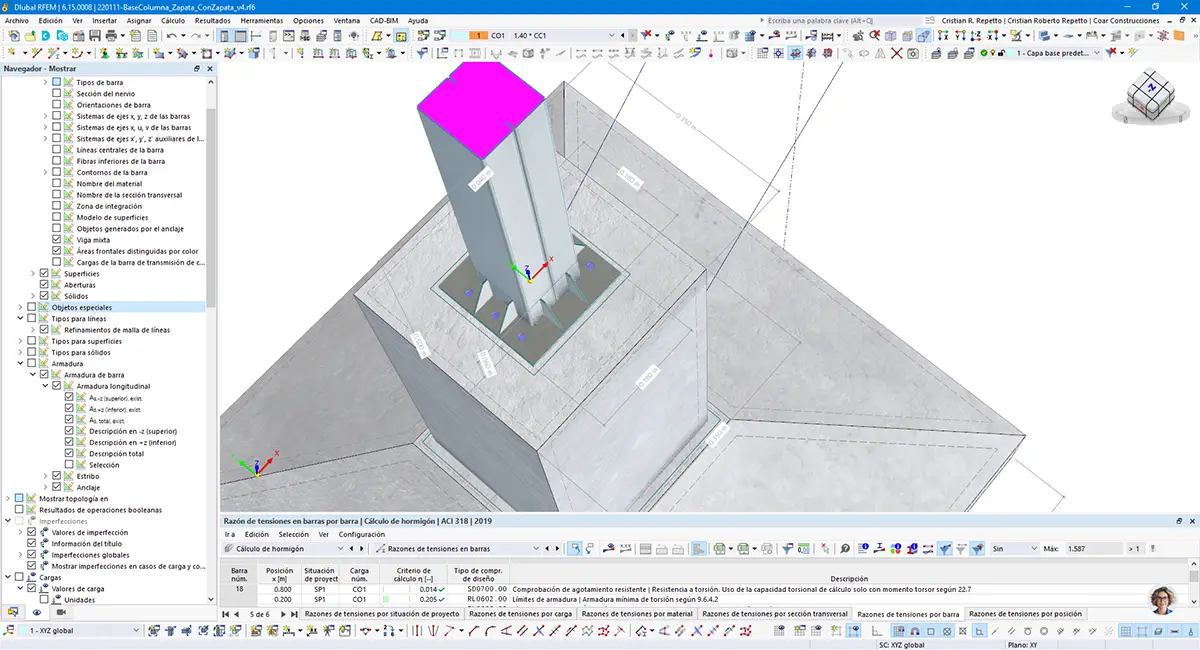The image size is (1200, 650).
Task: Switch to Razones de tensiones por carga tab
Action: coord(520,613)
